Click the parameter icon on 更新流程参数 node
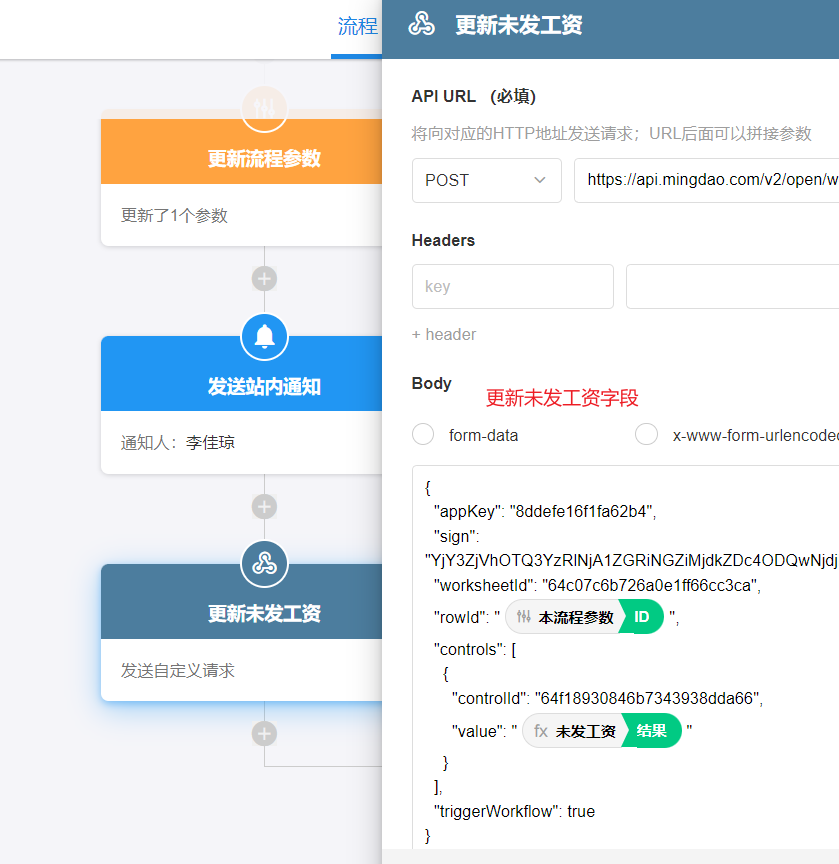This screenshot has height=864, width=839. (264, 107)
